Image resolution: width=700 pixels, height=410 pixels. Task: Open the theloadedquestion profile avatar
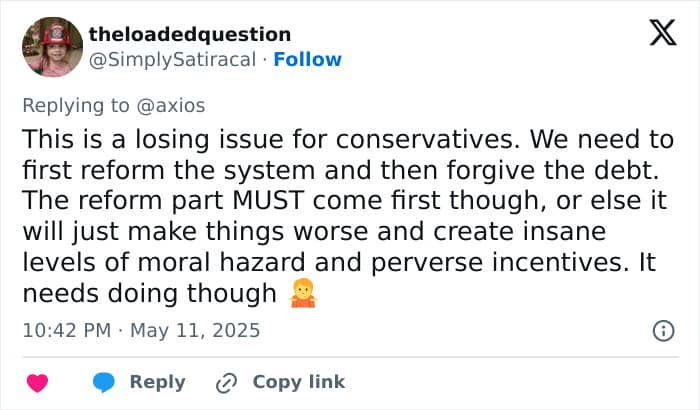tap(52, 47)
